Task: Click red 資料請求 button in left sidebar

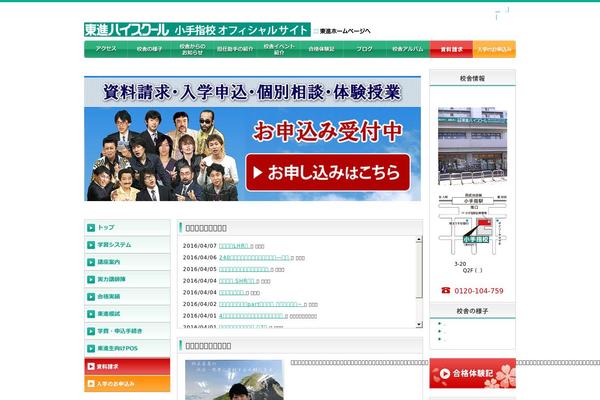Action: coord(127,366)
